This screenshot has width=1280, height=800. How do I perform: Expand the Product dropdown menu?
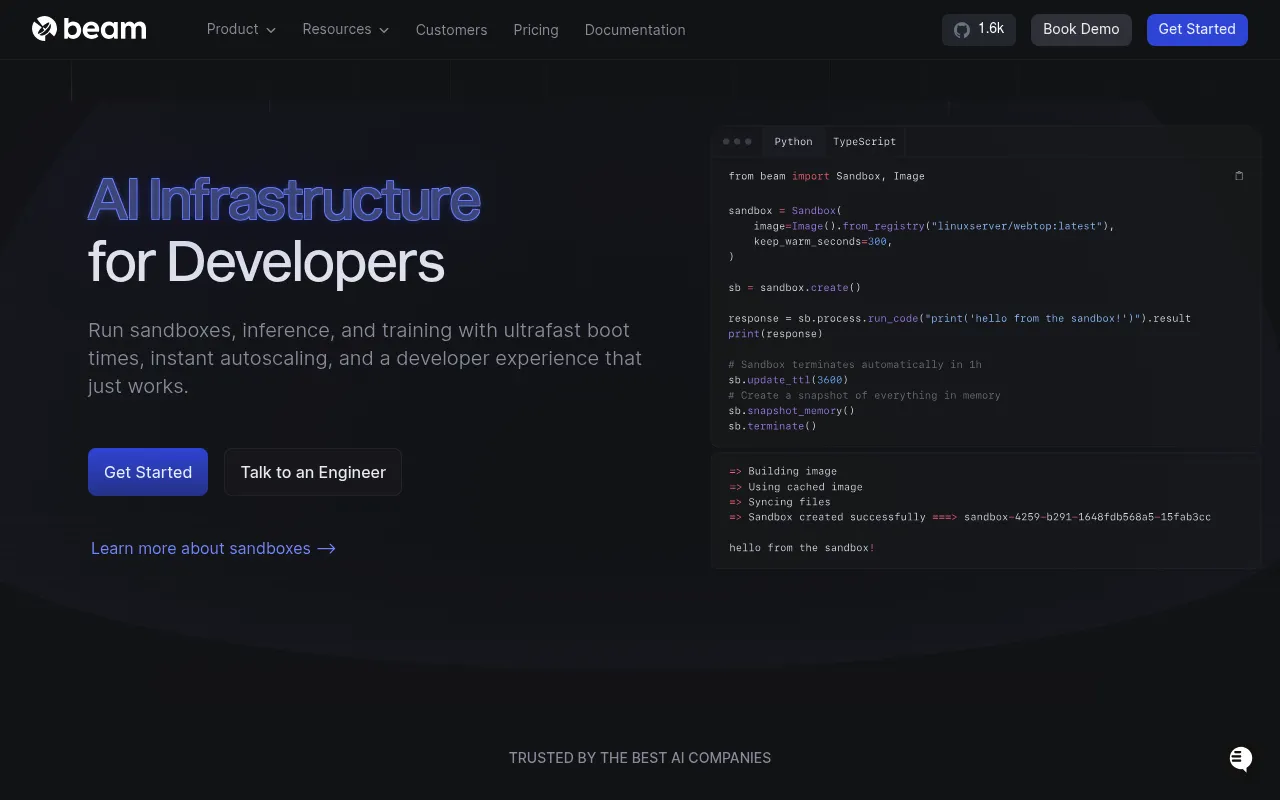click(x=241, y=29)
